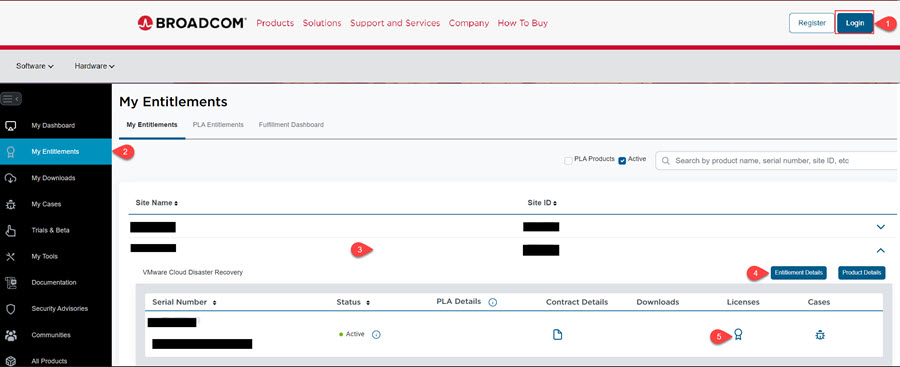Screen dimensions: 900x367
Task: Click the My Entitlements ribbon icon in sidebar
Action: click(x=10, y=152)
